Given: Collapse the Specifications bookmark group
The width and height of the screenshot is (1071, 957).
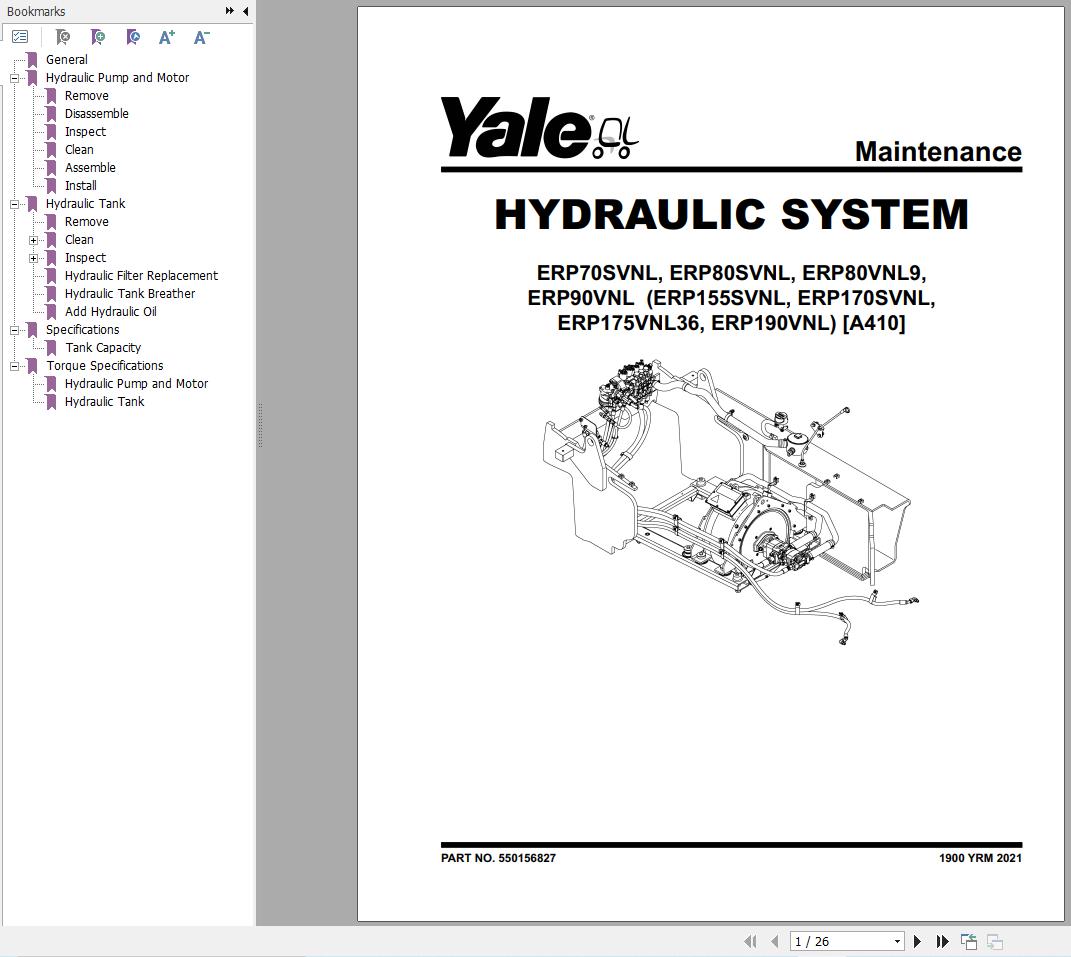Looking at the screenshot, I should click(13, 329).
